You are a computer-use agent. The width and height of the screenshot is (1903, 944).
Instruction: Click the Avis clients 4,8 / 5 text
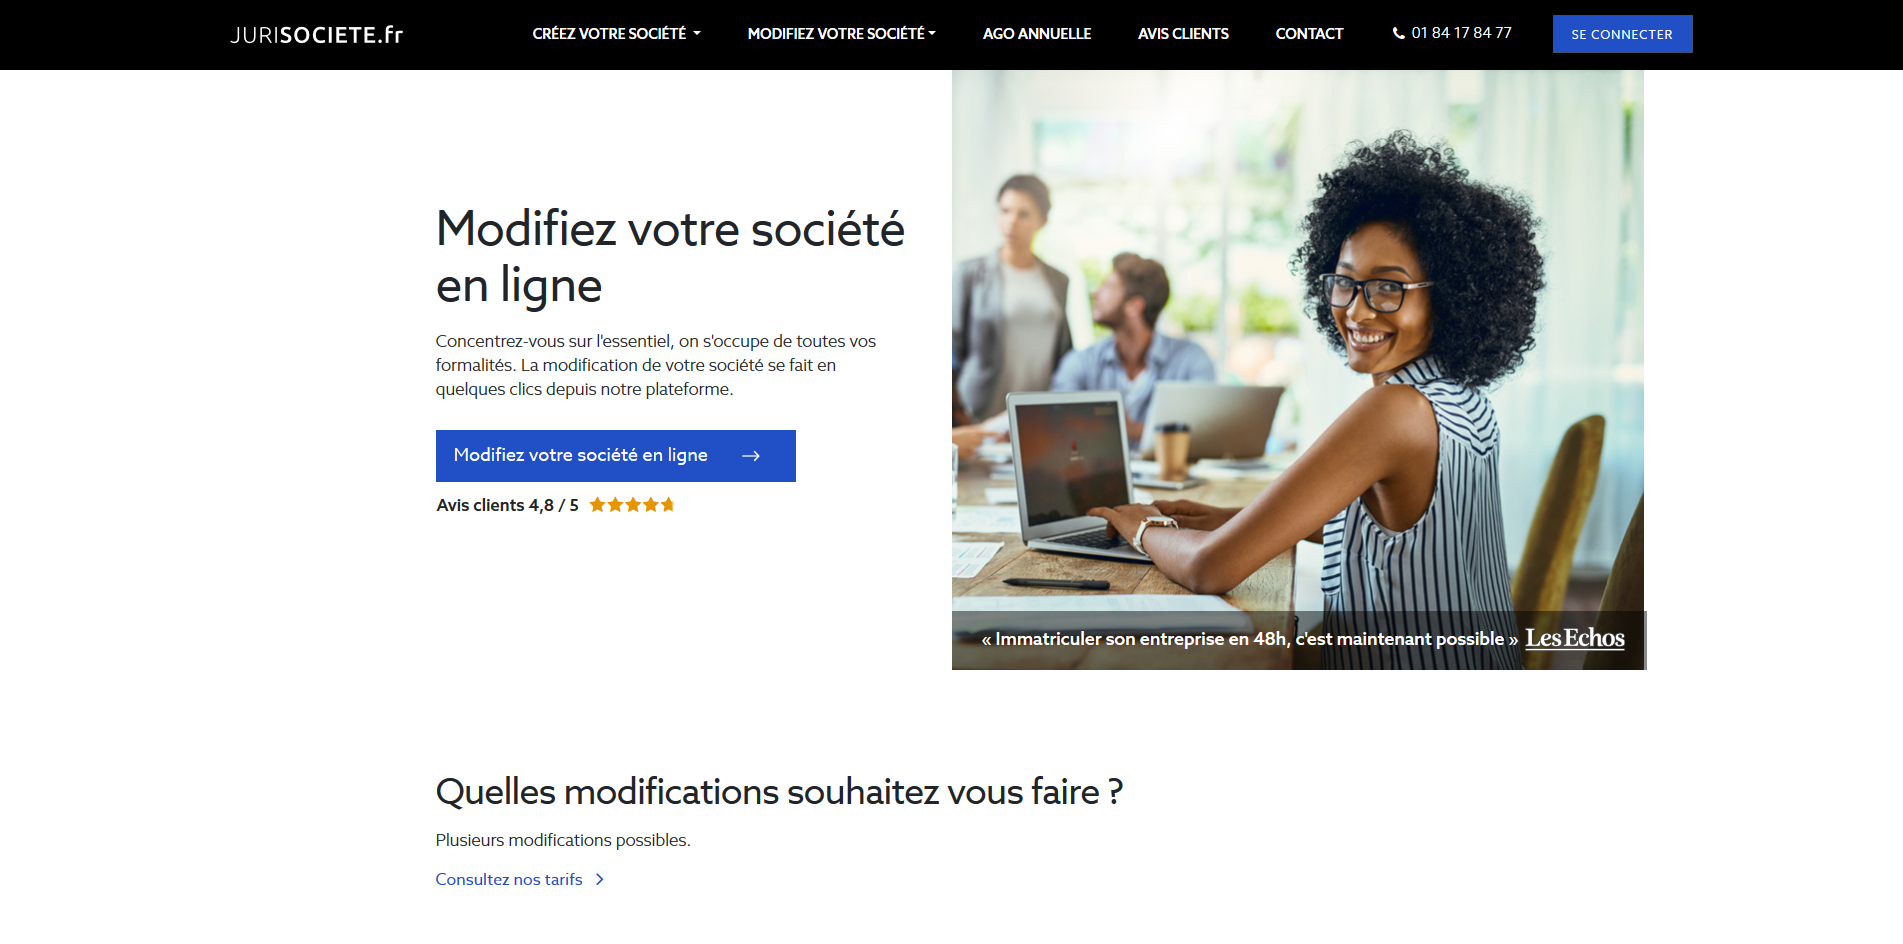coord(507,505)
